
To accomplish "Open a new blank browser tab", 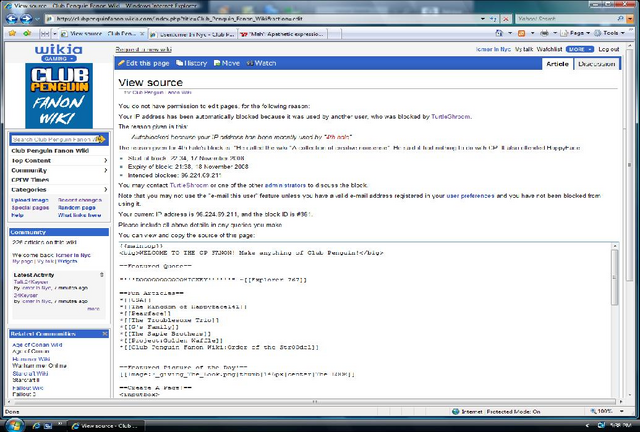I will [x=334, y=34].
